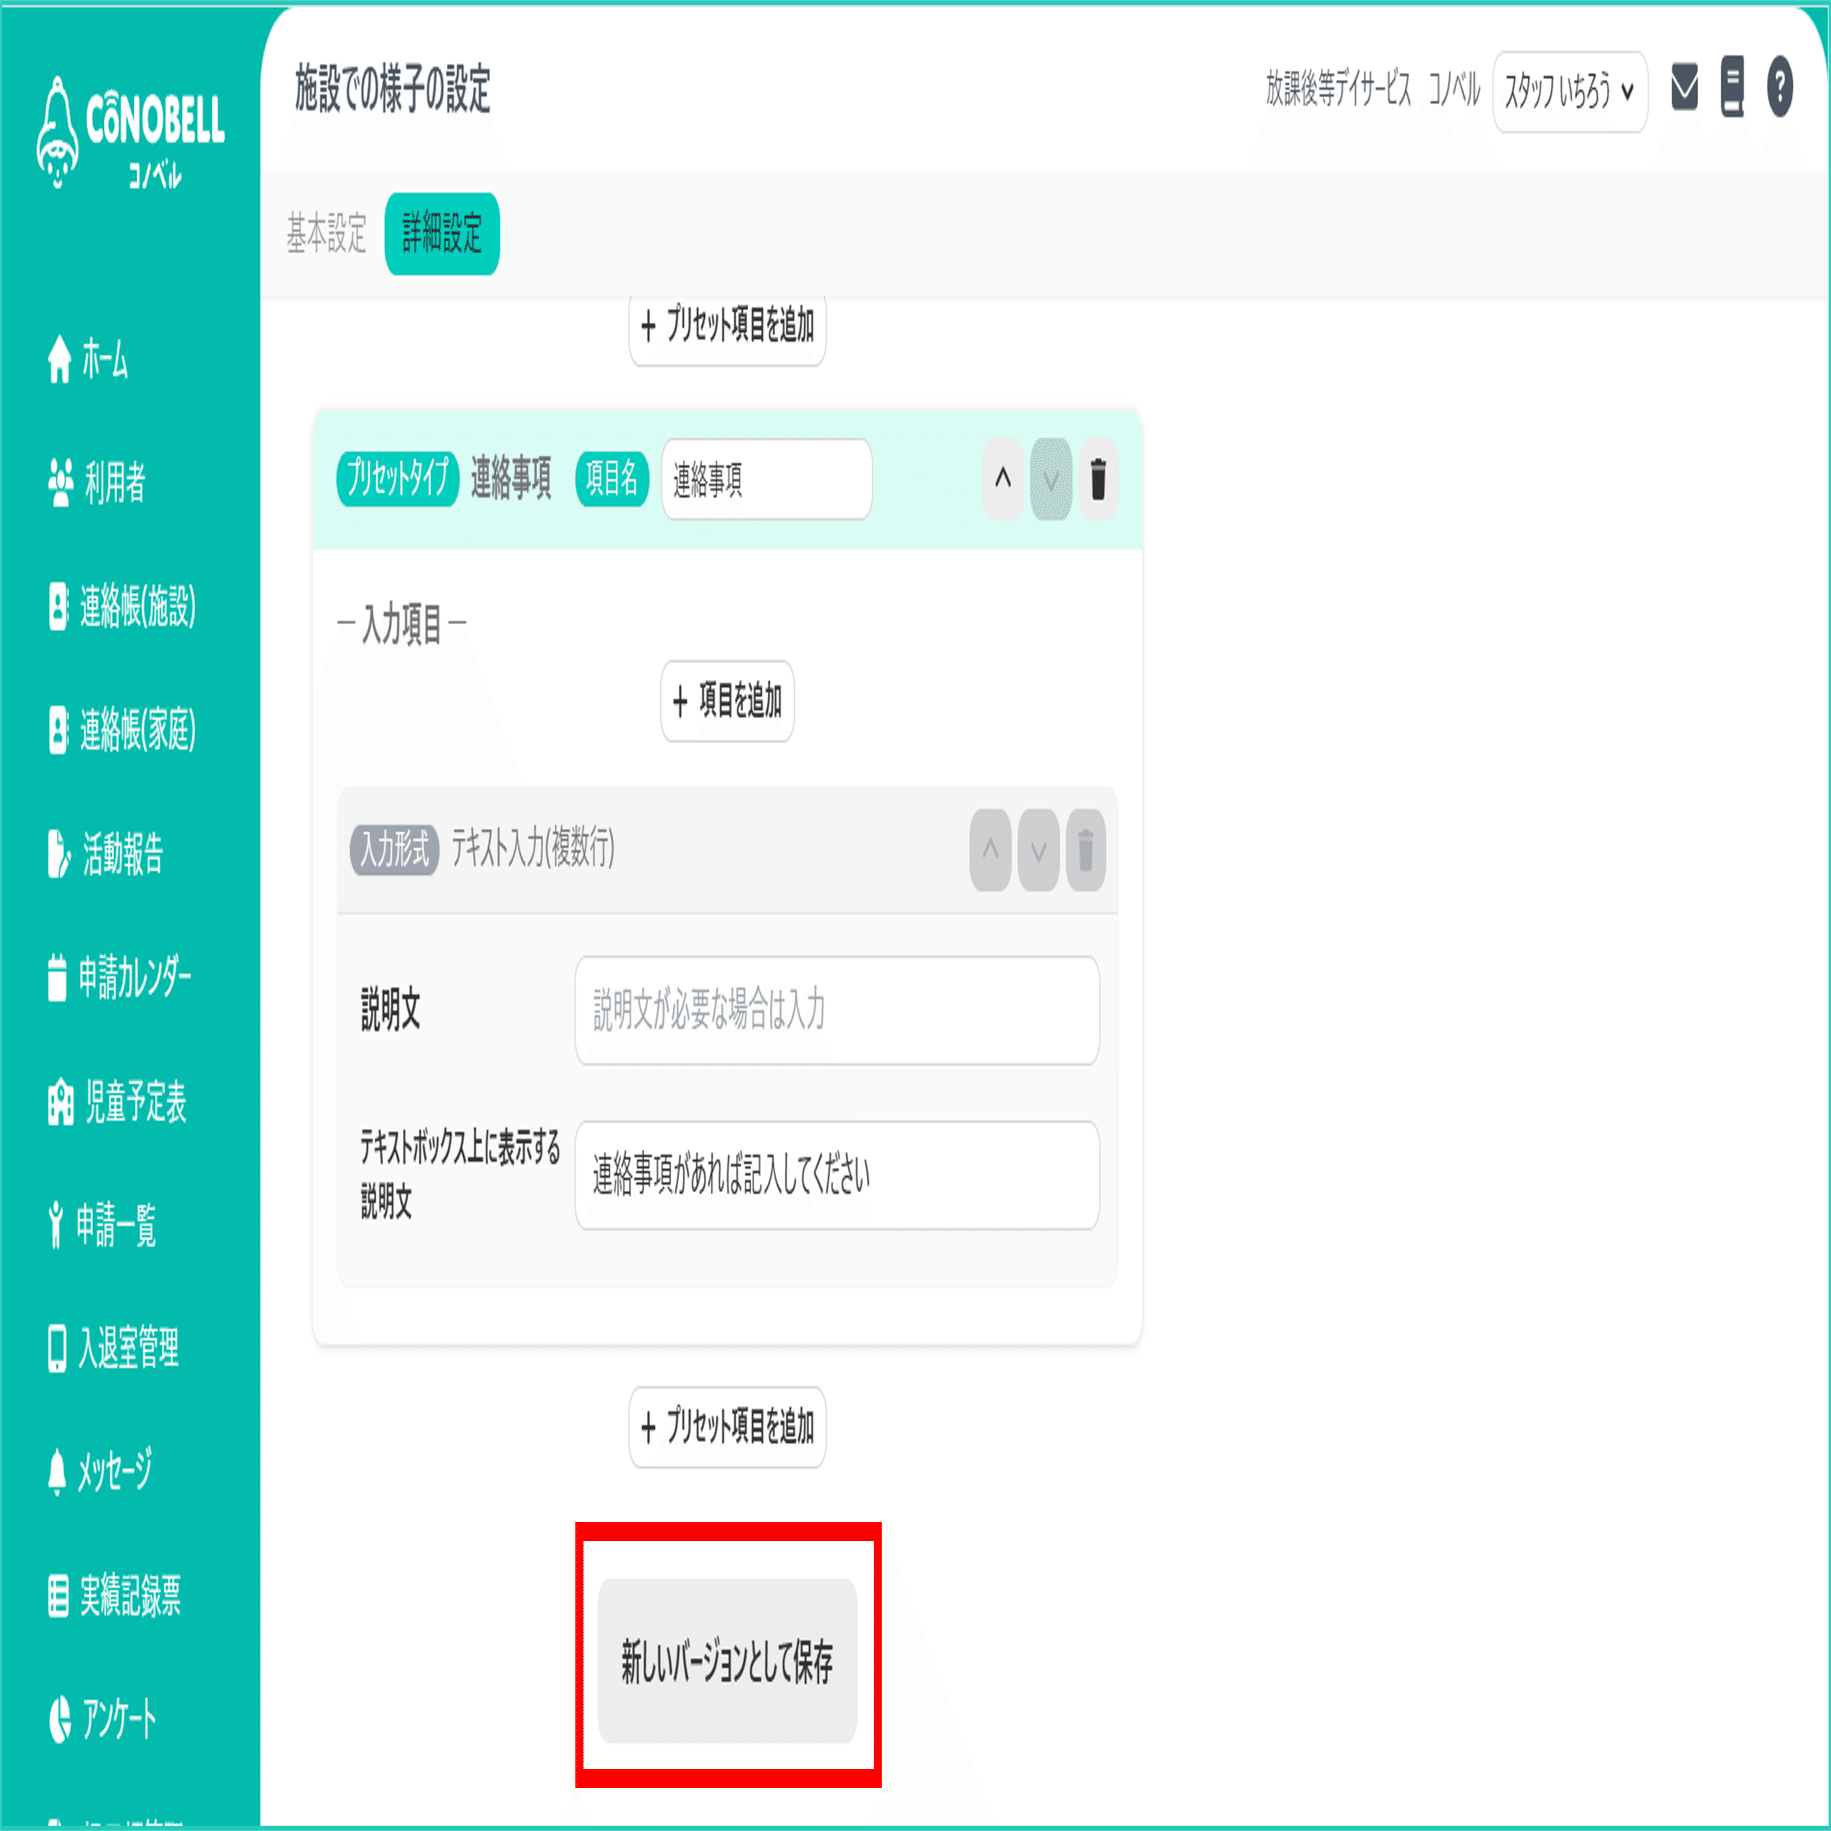Image resolution: width=1831 pixels, height=1831 pixels.
Task: Open 連絡帳(施設) in the sidebar
Action: pyautogui.click(x=122, y=606)
